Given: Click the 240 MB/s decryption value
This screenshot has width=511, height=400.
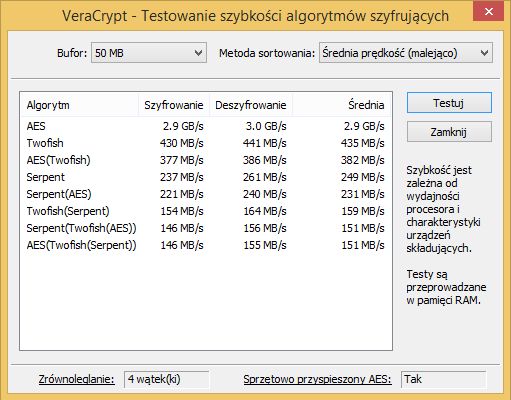Looking at the screenshot, I should tap(264, 194).
